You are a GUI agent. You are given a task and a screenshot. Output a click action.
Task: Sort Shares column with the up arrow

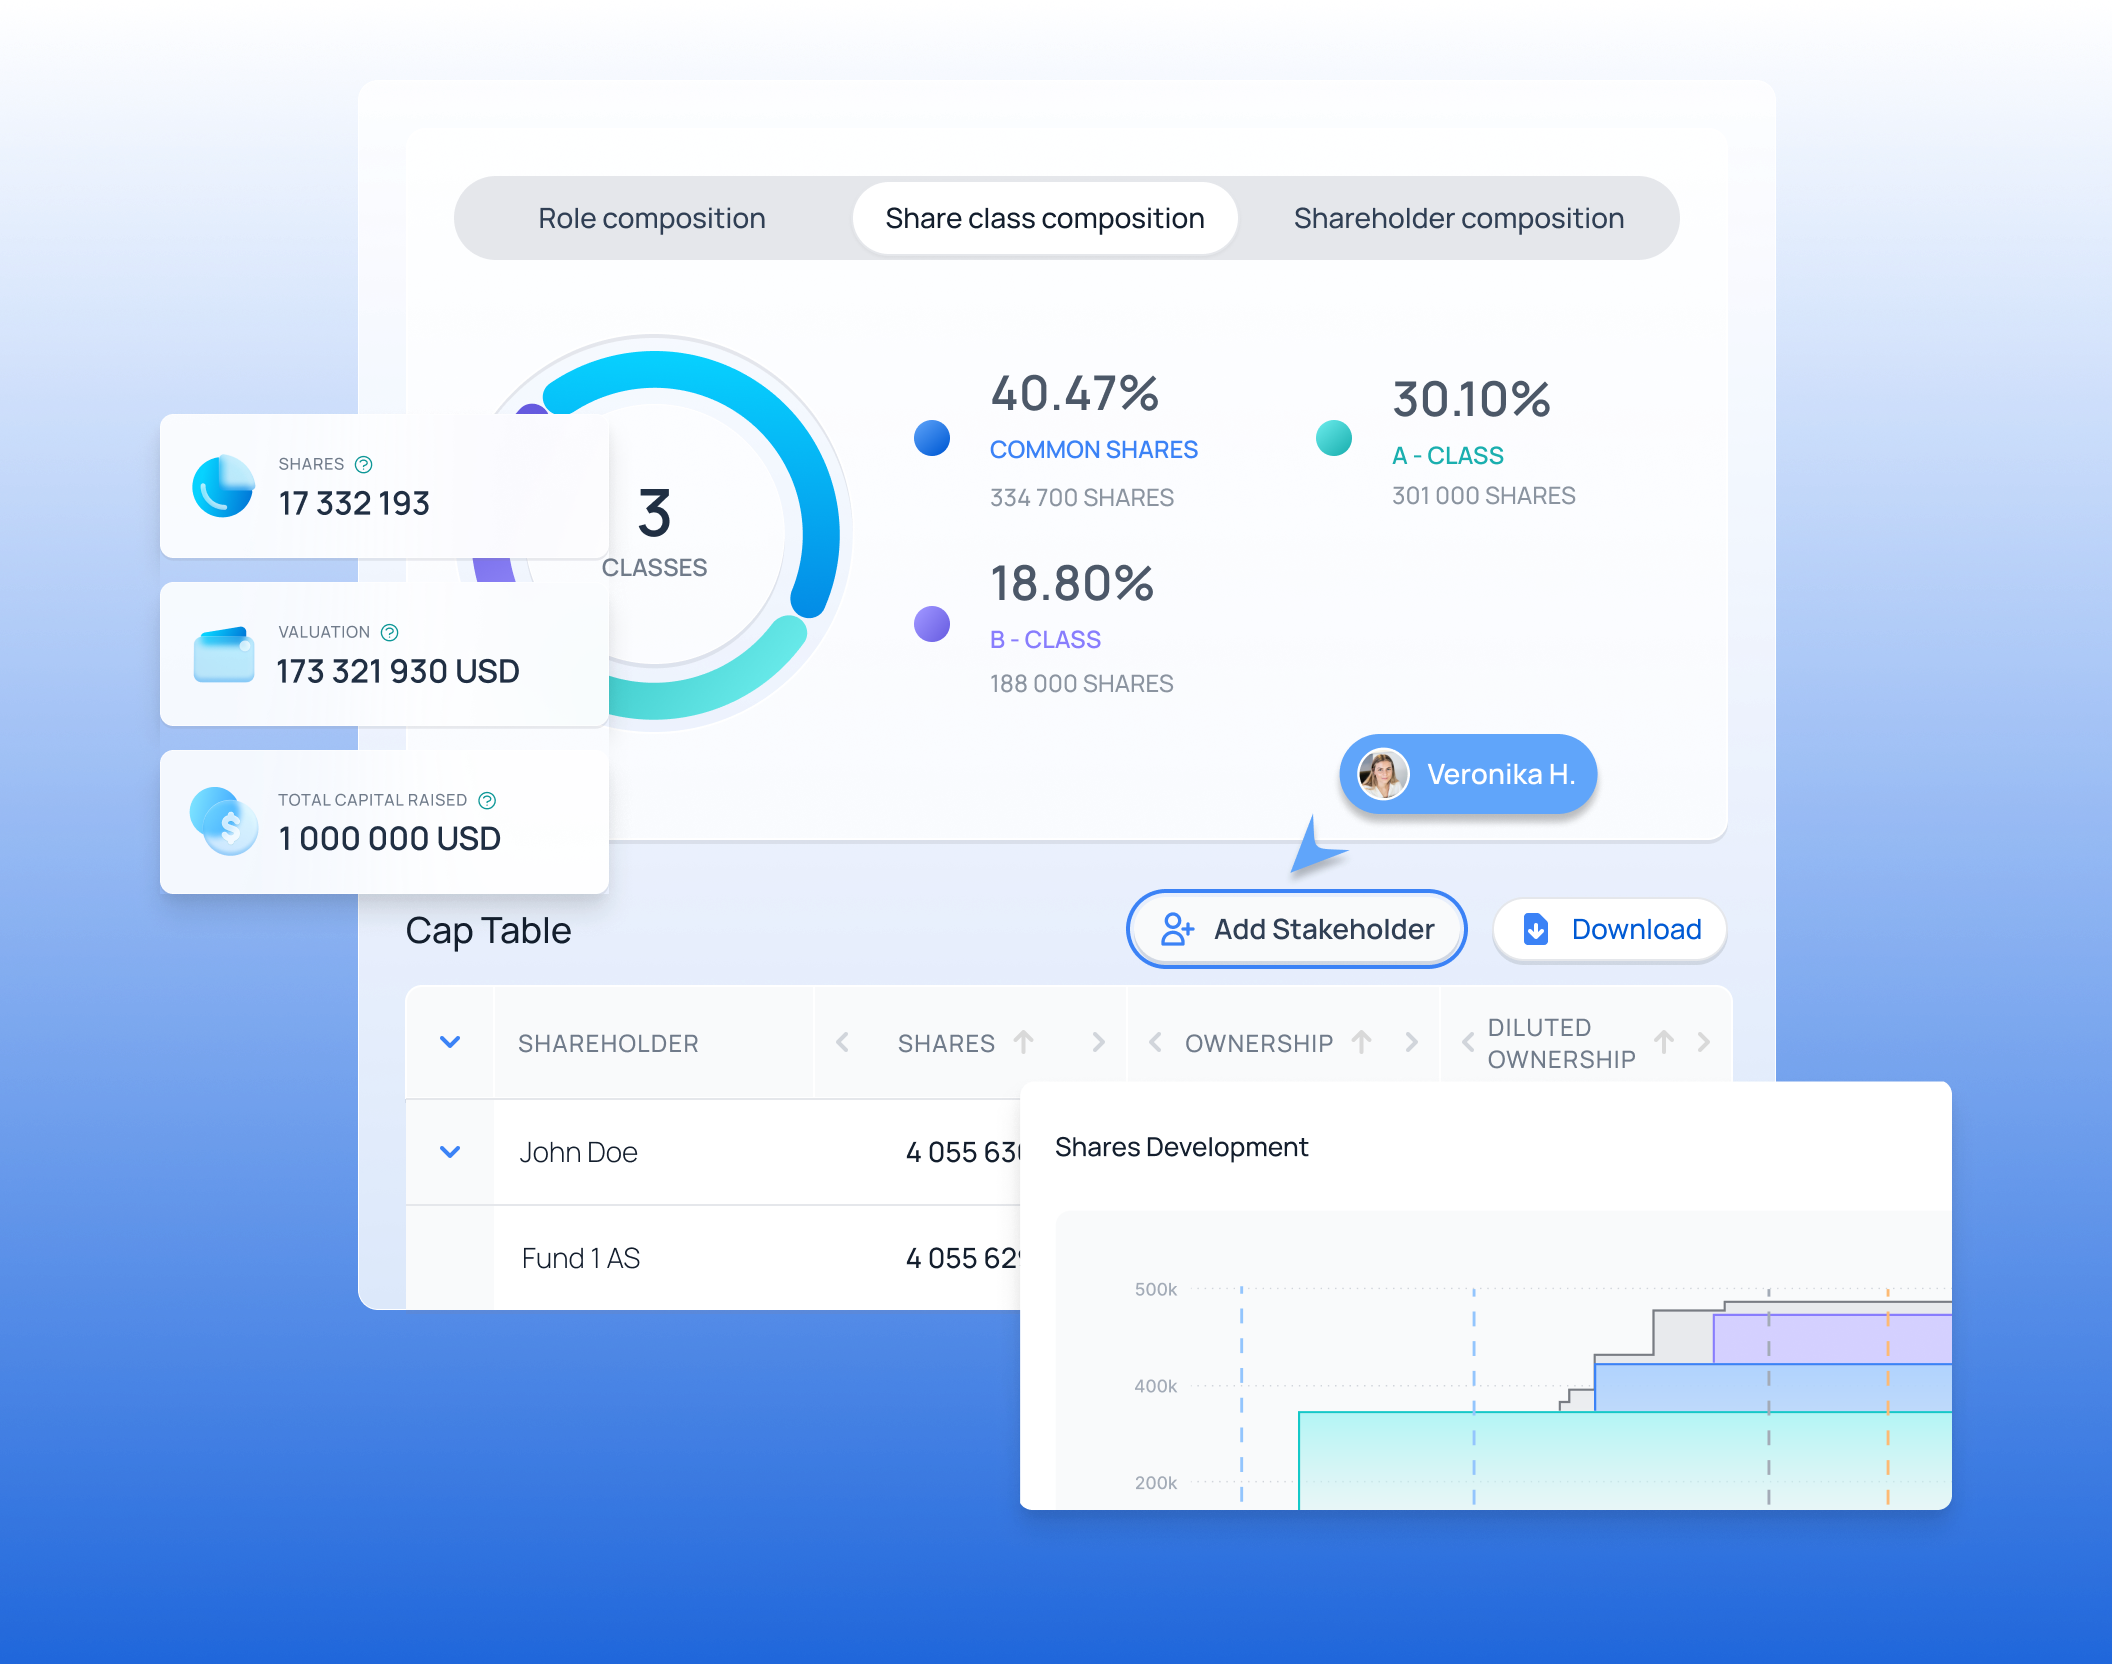pyautogui.click(x=1024, y=1042)
